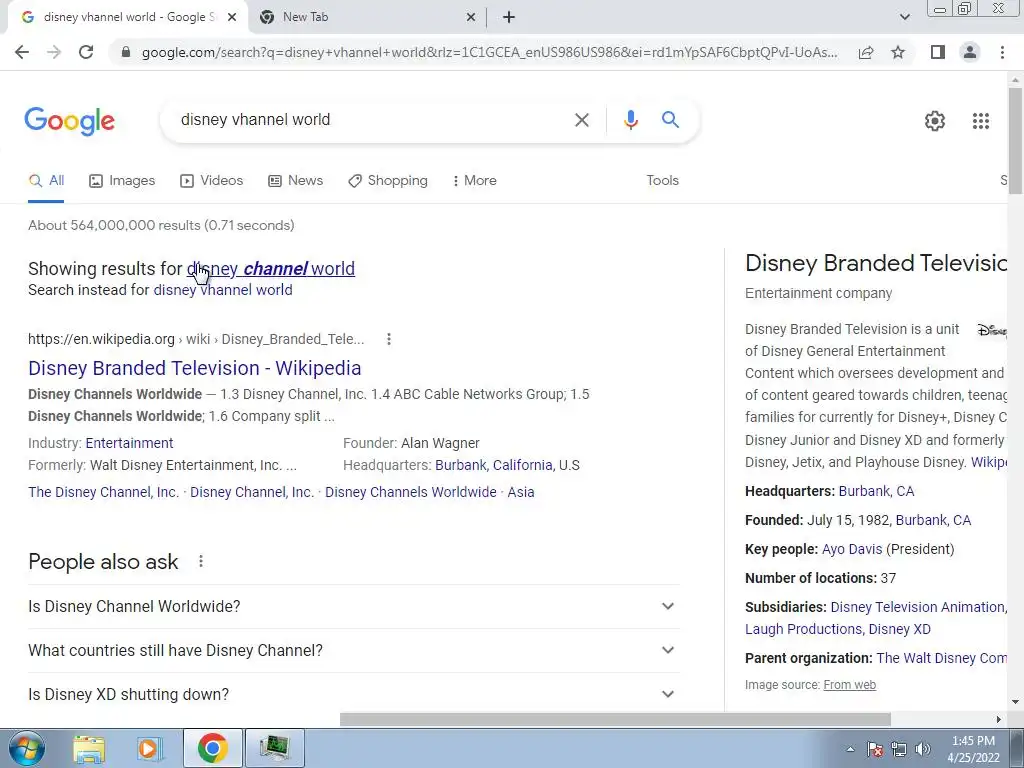Expand "What countries still have Disney Channel?"
Image resolution: width=1024 pixels, height=768 pixels.
click(353, 650)
